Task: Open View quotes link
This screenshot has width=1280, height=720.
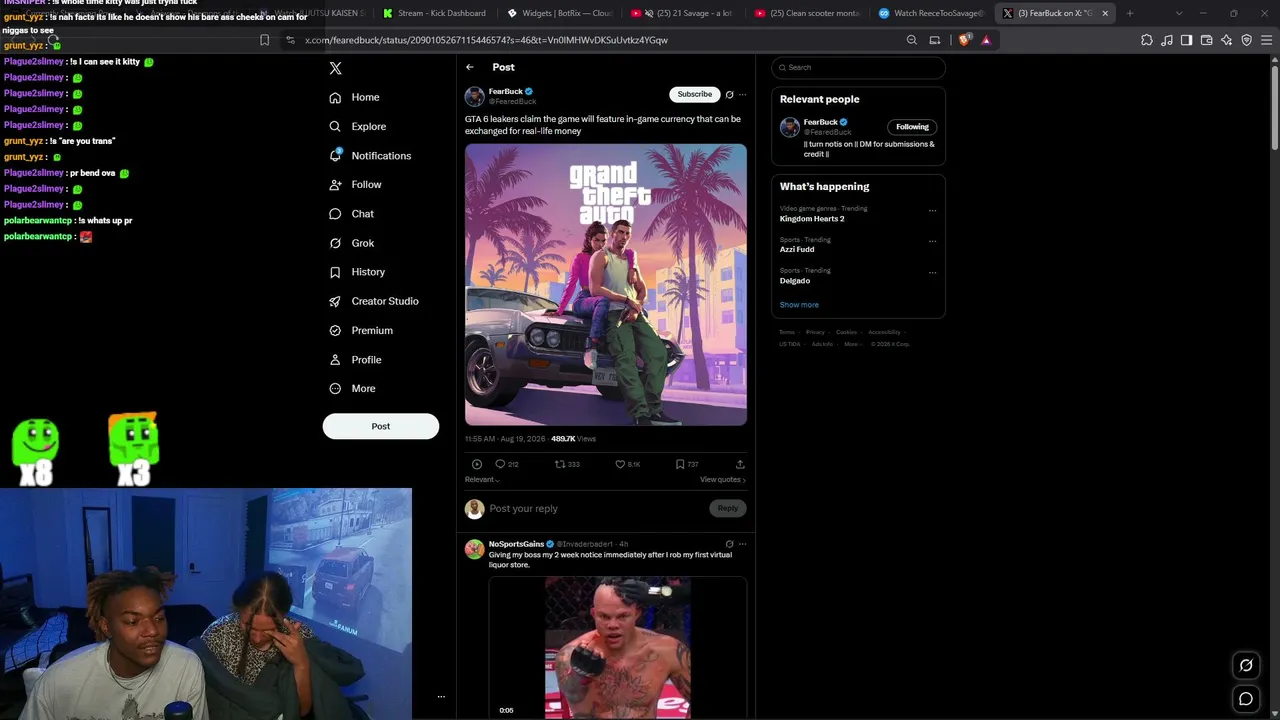Action: pos(723,480)
